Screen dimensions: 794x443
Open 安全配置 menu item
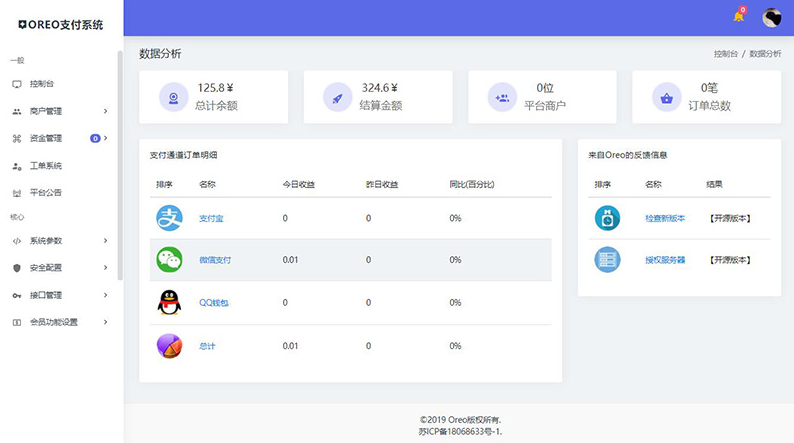[x=46, y=268]
